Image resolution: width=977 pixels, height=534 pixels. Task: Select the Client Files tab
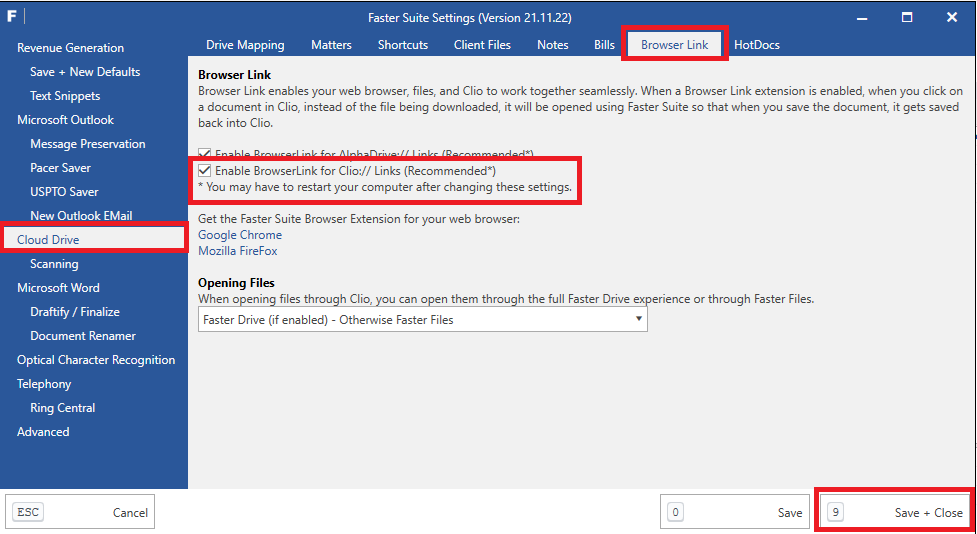click(x=482, y=45)
